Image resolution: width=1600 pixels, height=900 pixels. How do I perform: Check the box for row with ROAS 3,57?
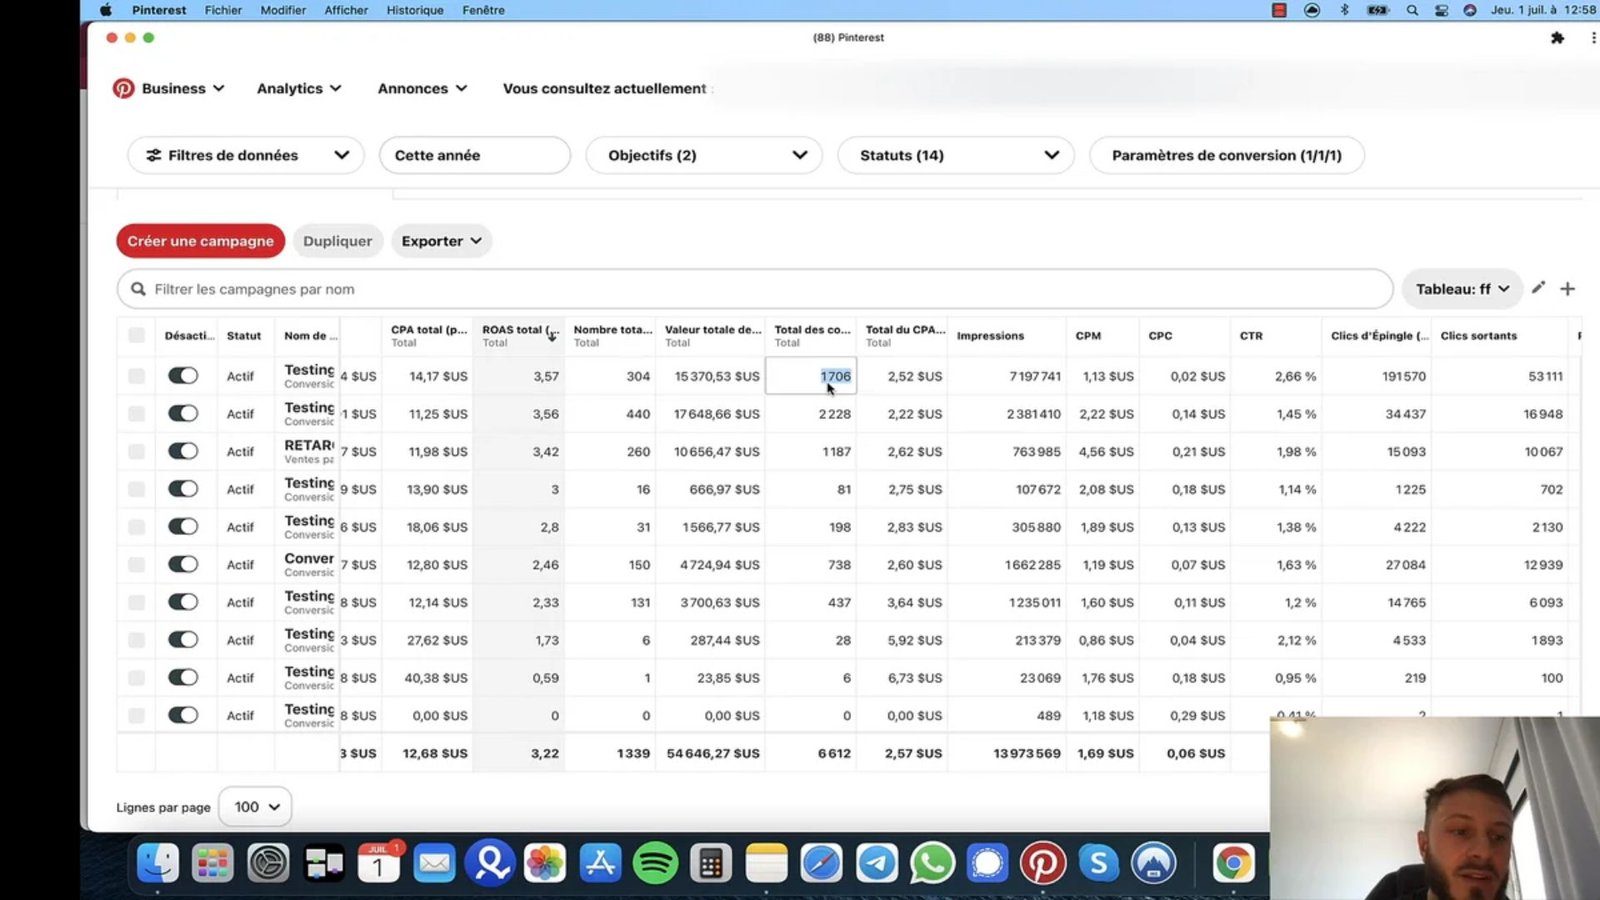[x=136, y=376]
